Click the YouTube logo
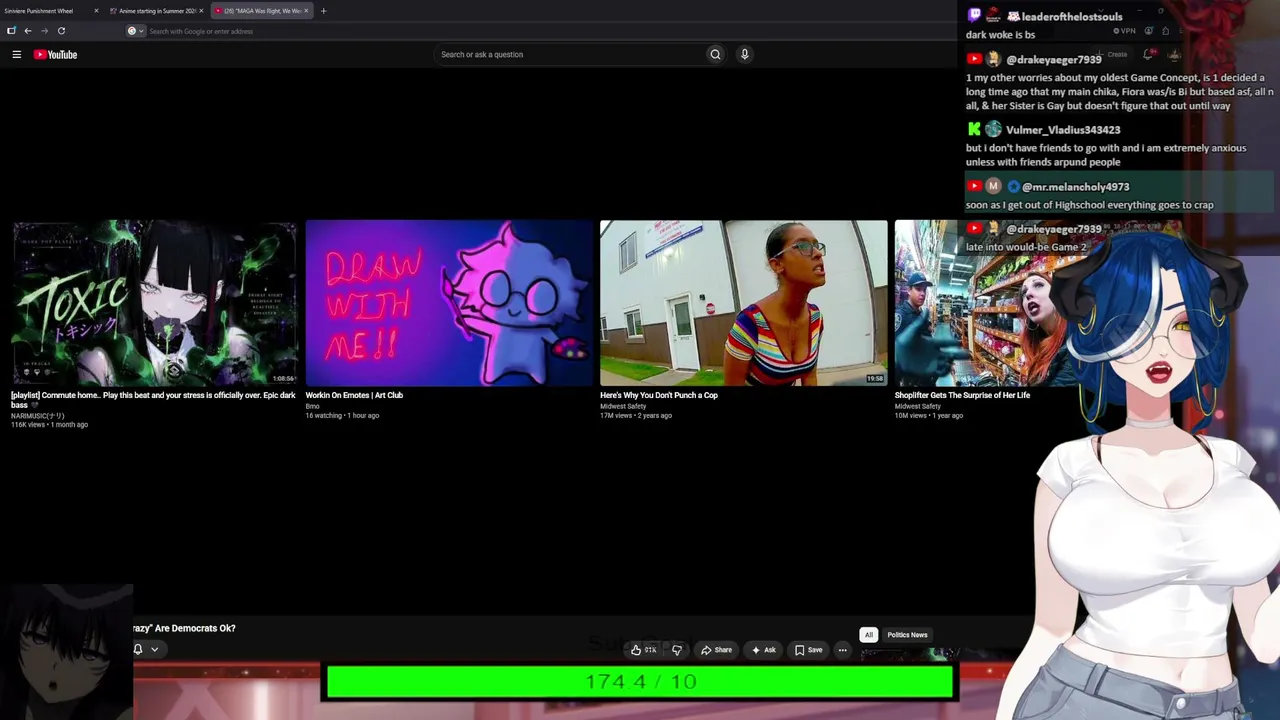1280x720 pixels. click(x=55, y=54)
